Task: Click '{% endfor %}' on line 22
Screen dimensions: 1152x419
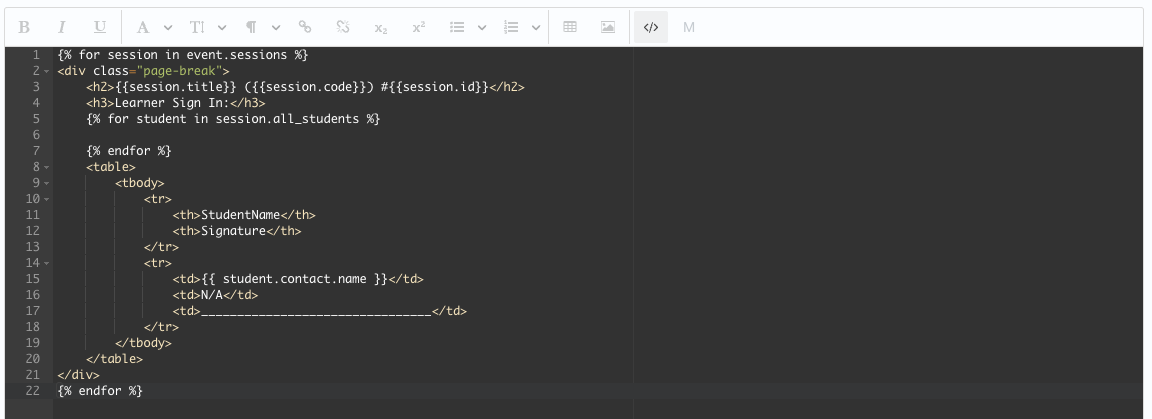Action: click(100, 391)
